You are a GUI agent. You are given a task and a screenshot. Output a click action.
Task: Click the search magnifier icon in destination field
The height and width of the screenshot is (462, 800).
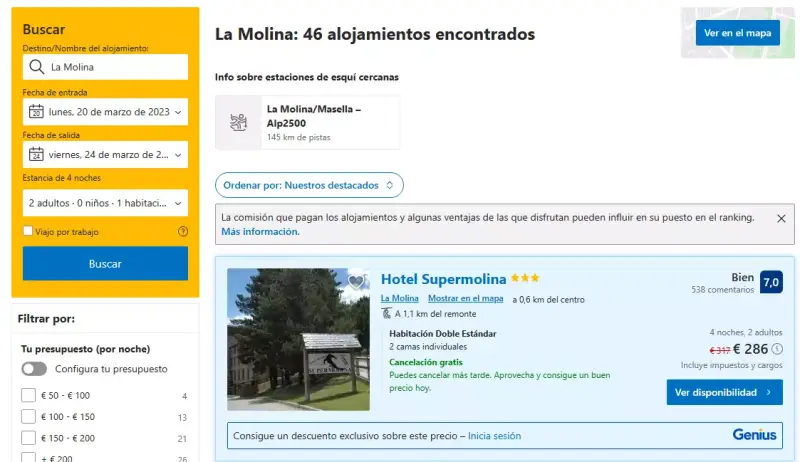coord(36,67)
